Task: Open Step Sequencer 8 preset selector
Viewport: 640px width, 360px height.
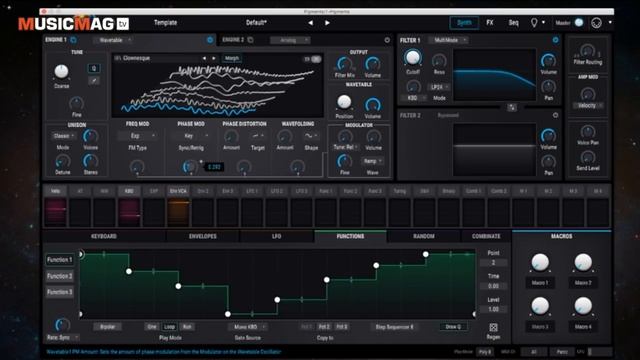Action: (394, 327)
